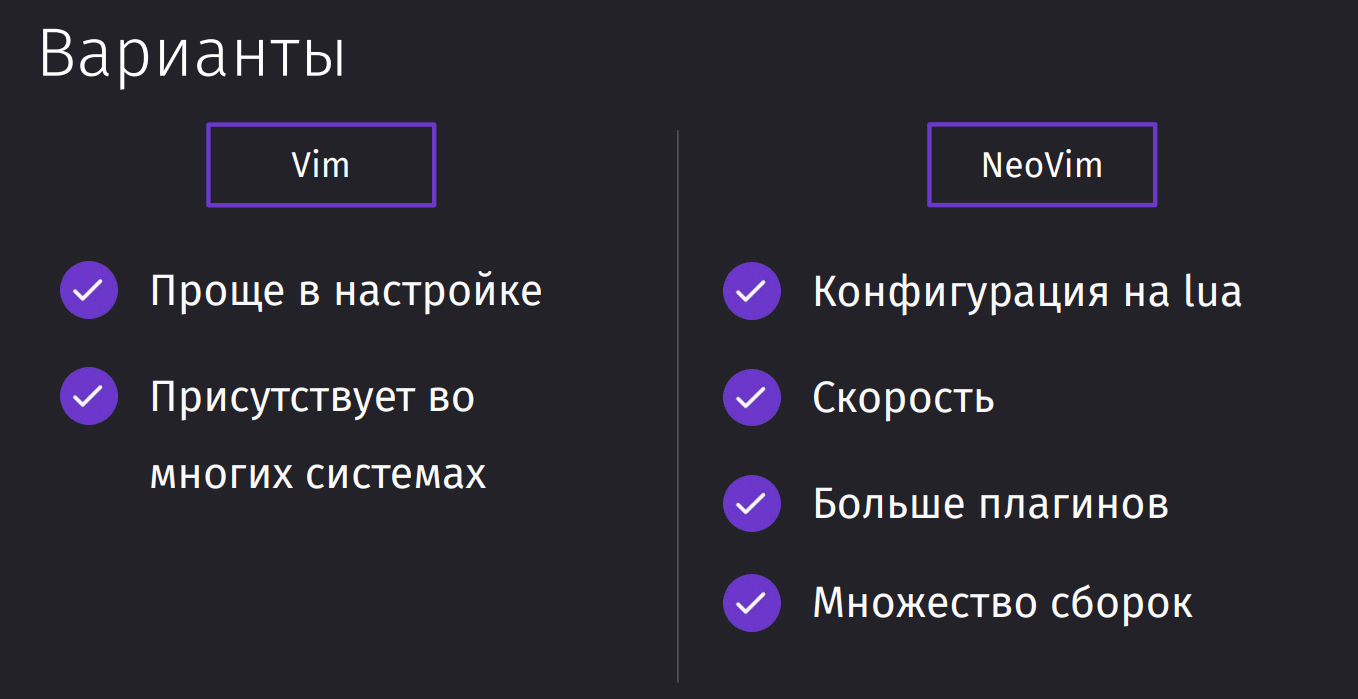Select the checkmark icon next to Конфигурация на lua

(x=751, y=291)
